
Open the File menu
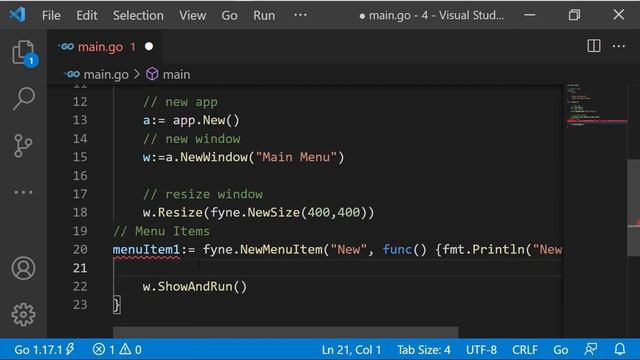tap(51, 16)
